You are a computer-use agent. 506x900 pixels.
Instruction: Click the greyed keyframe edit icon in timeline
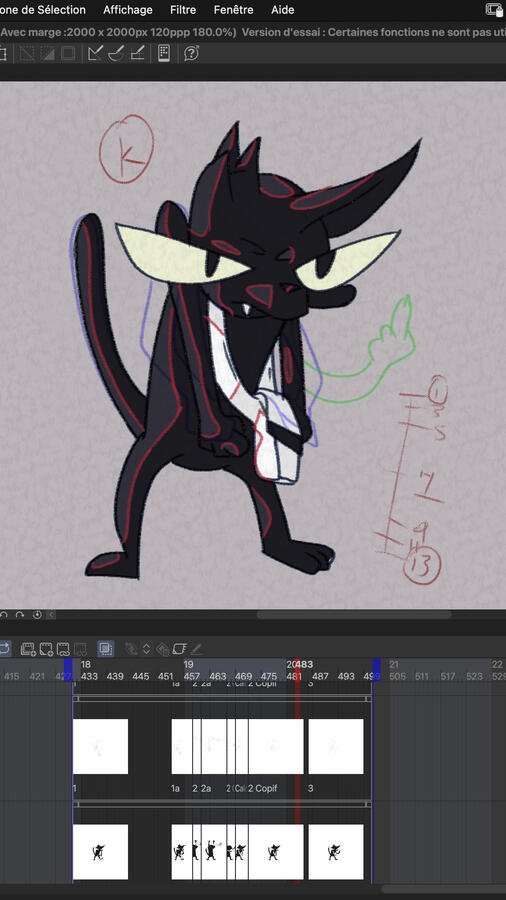pyautogui.click(x=131, y=649)
